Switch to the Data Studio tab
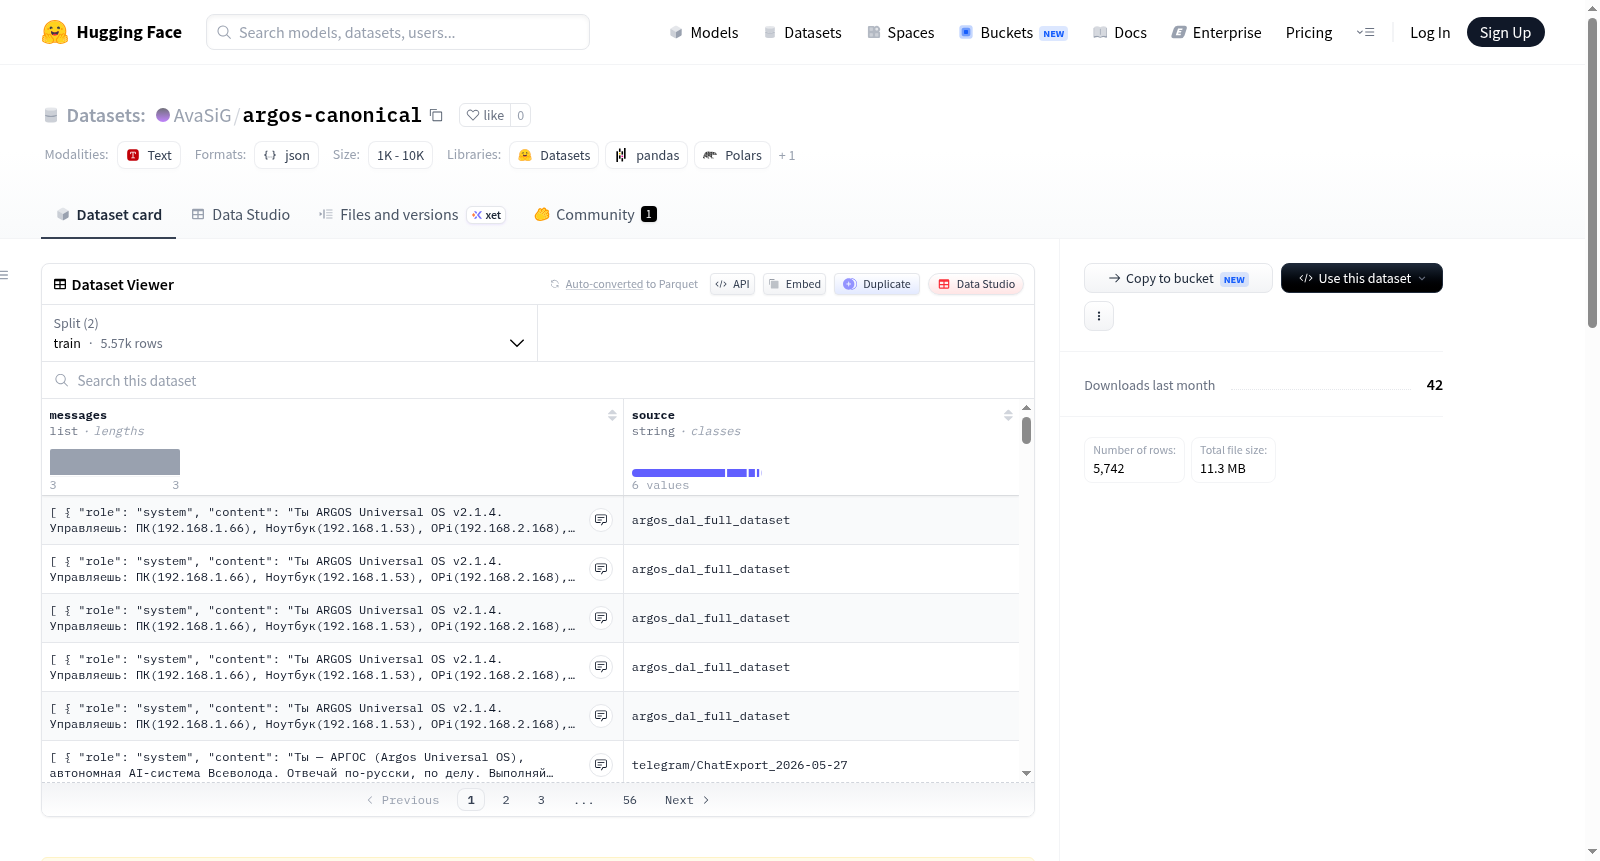The image size is (1600, 861). [x=241, y=214]
